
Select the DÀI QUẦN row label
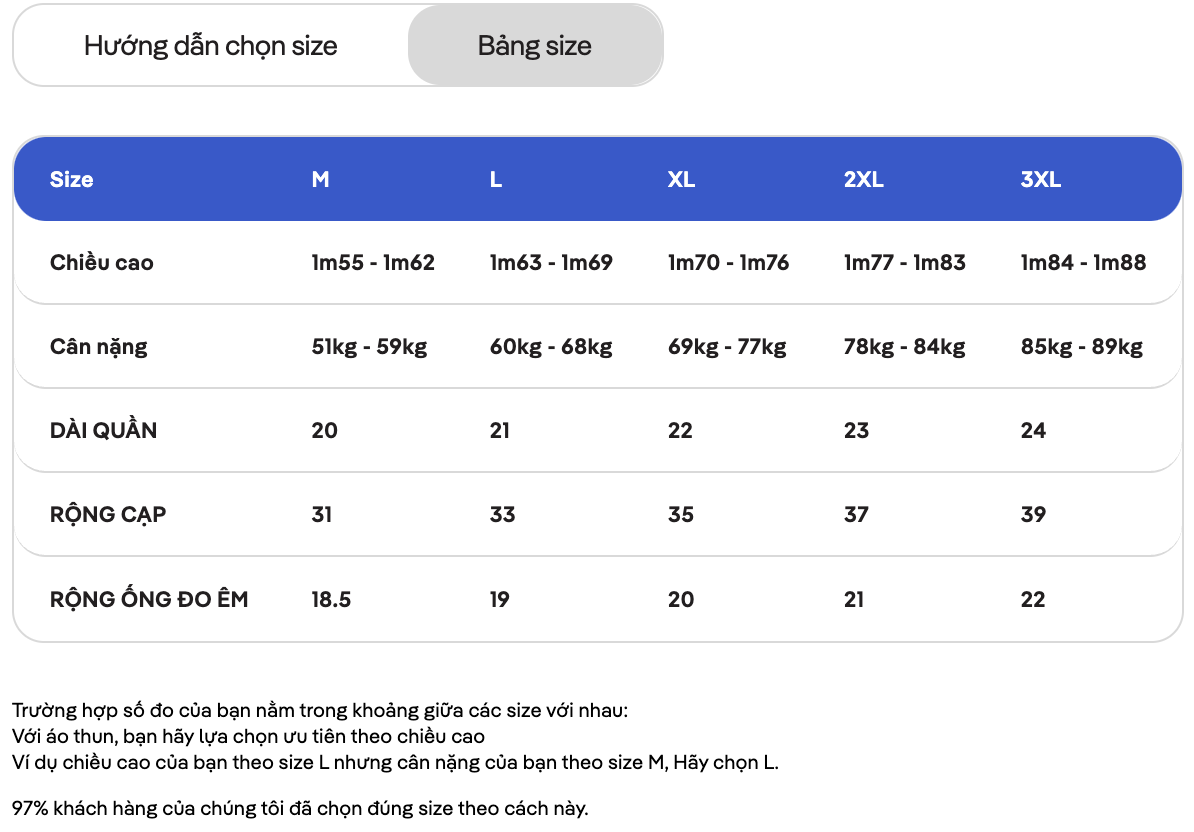click(104, 430)
